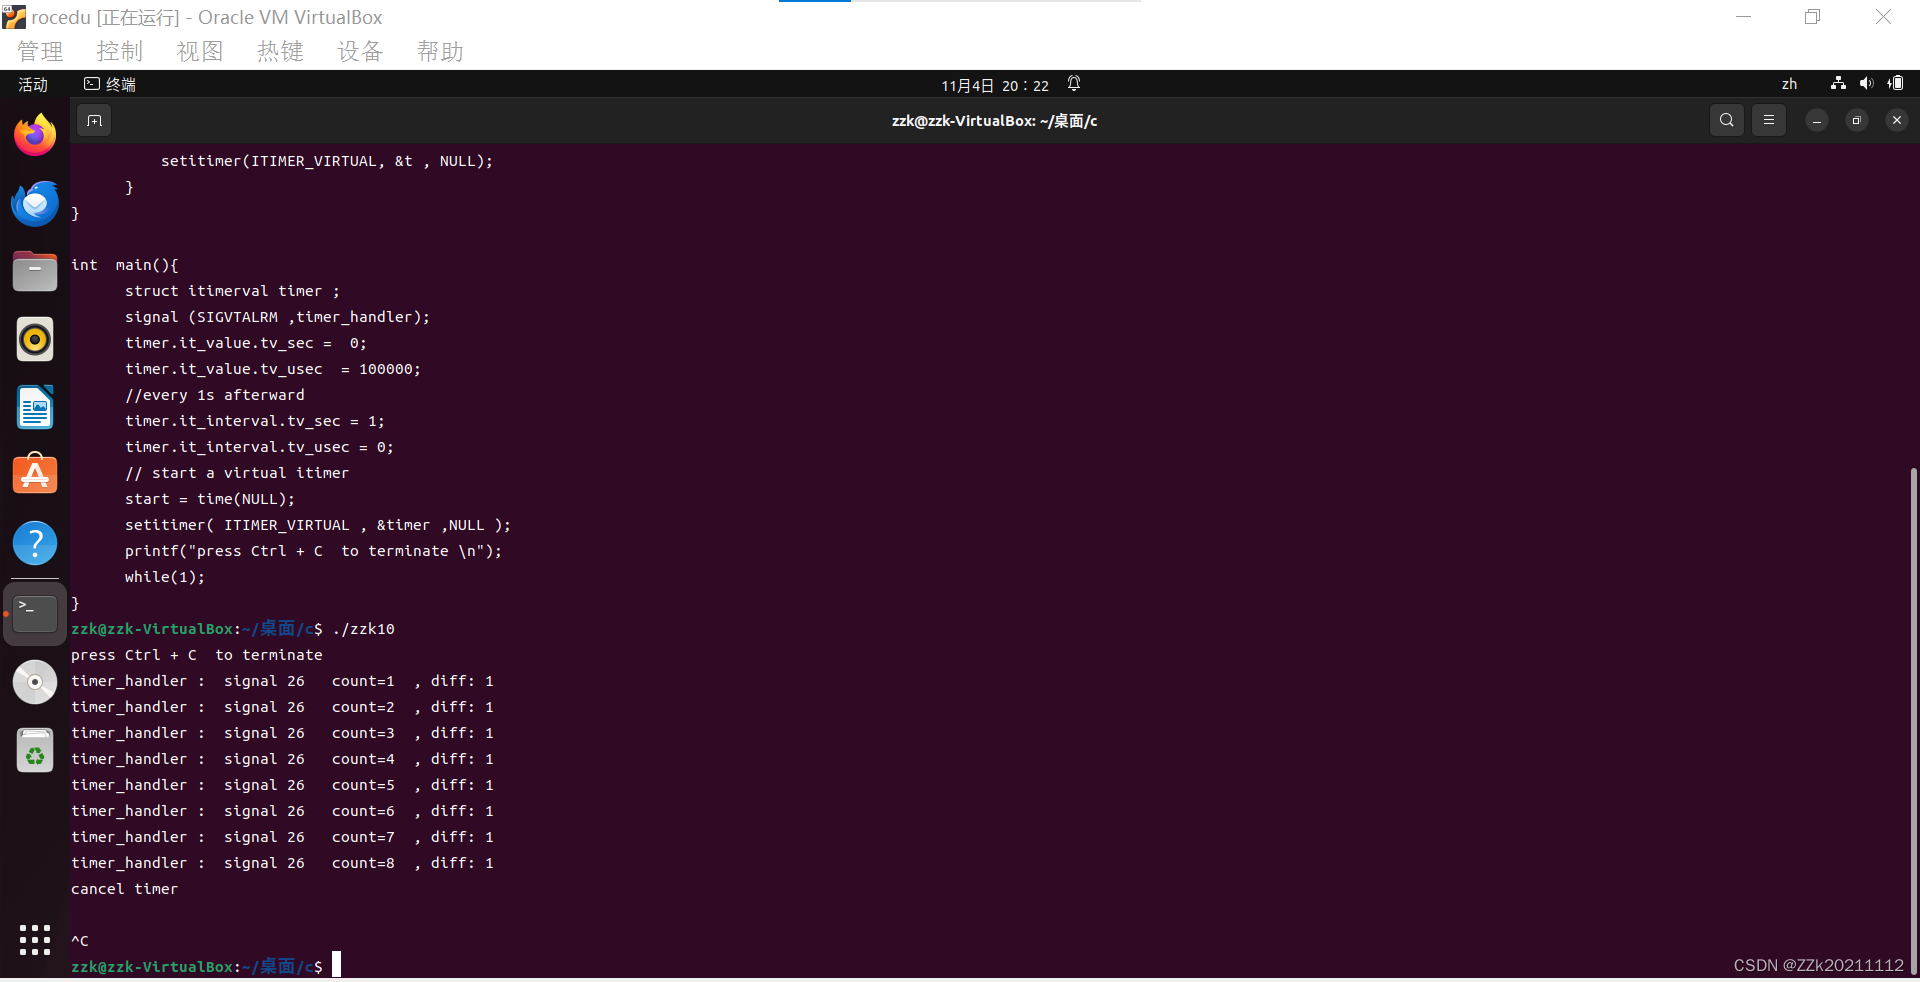Open the clock showing 11月4日 20:22

[995, 85]
